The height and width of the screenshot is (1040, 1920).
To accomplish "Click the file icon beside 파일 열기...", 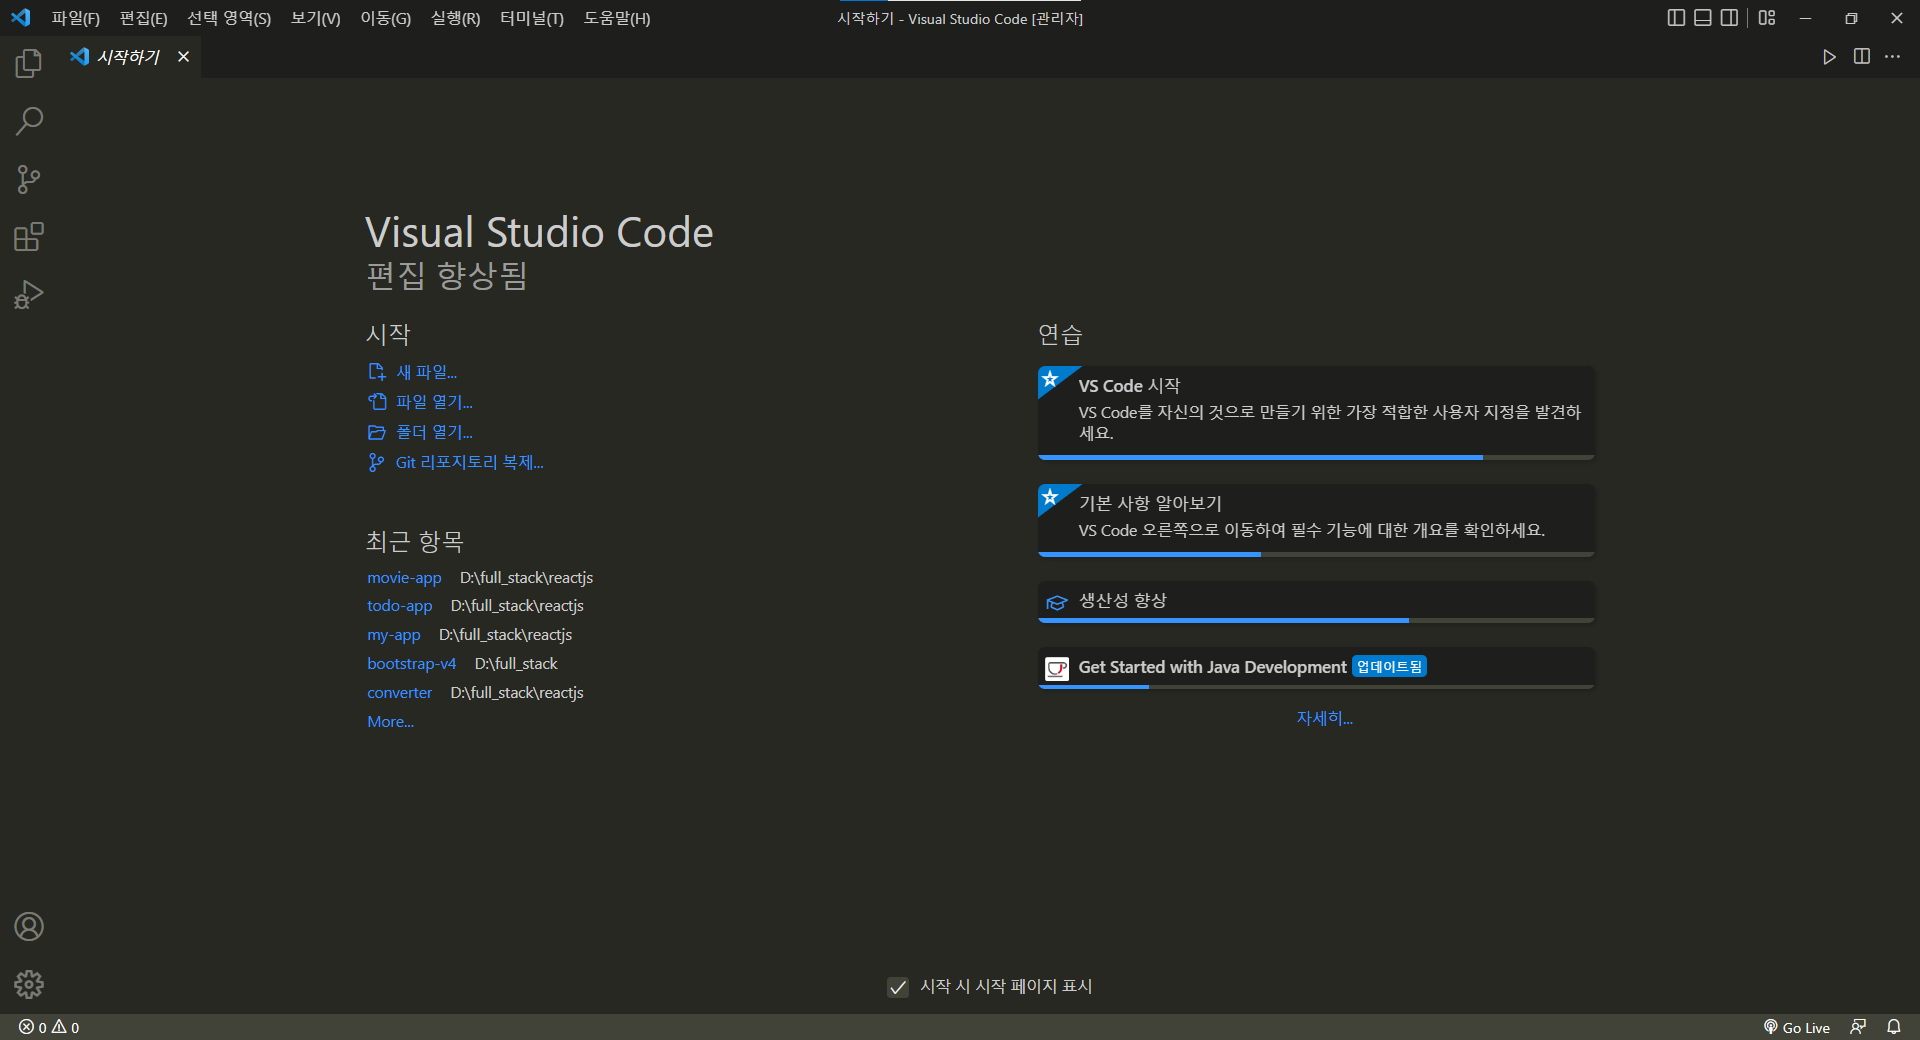I will (377, 402).
